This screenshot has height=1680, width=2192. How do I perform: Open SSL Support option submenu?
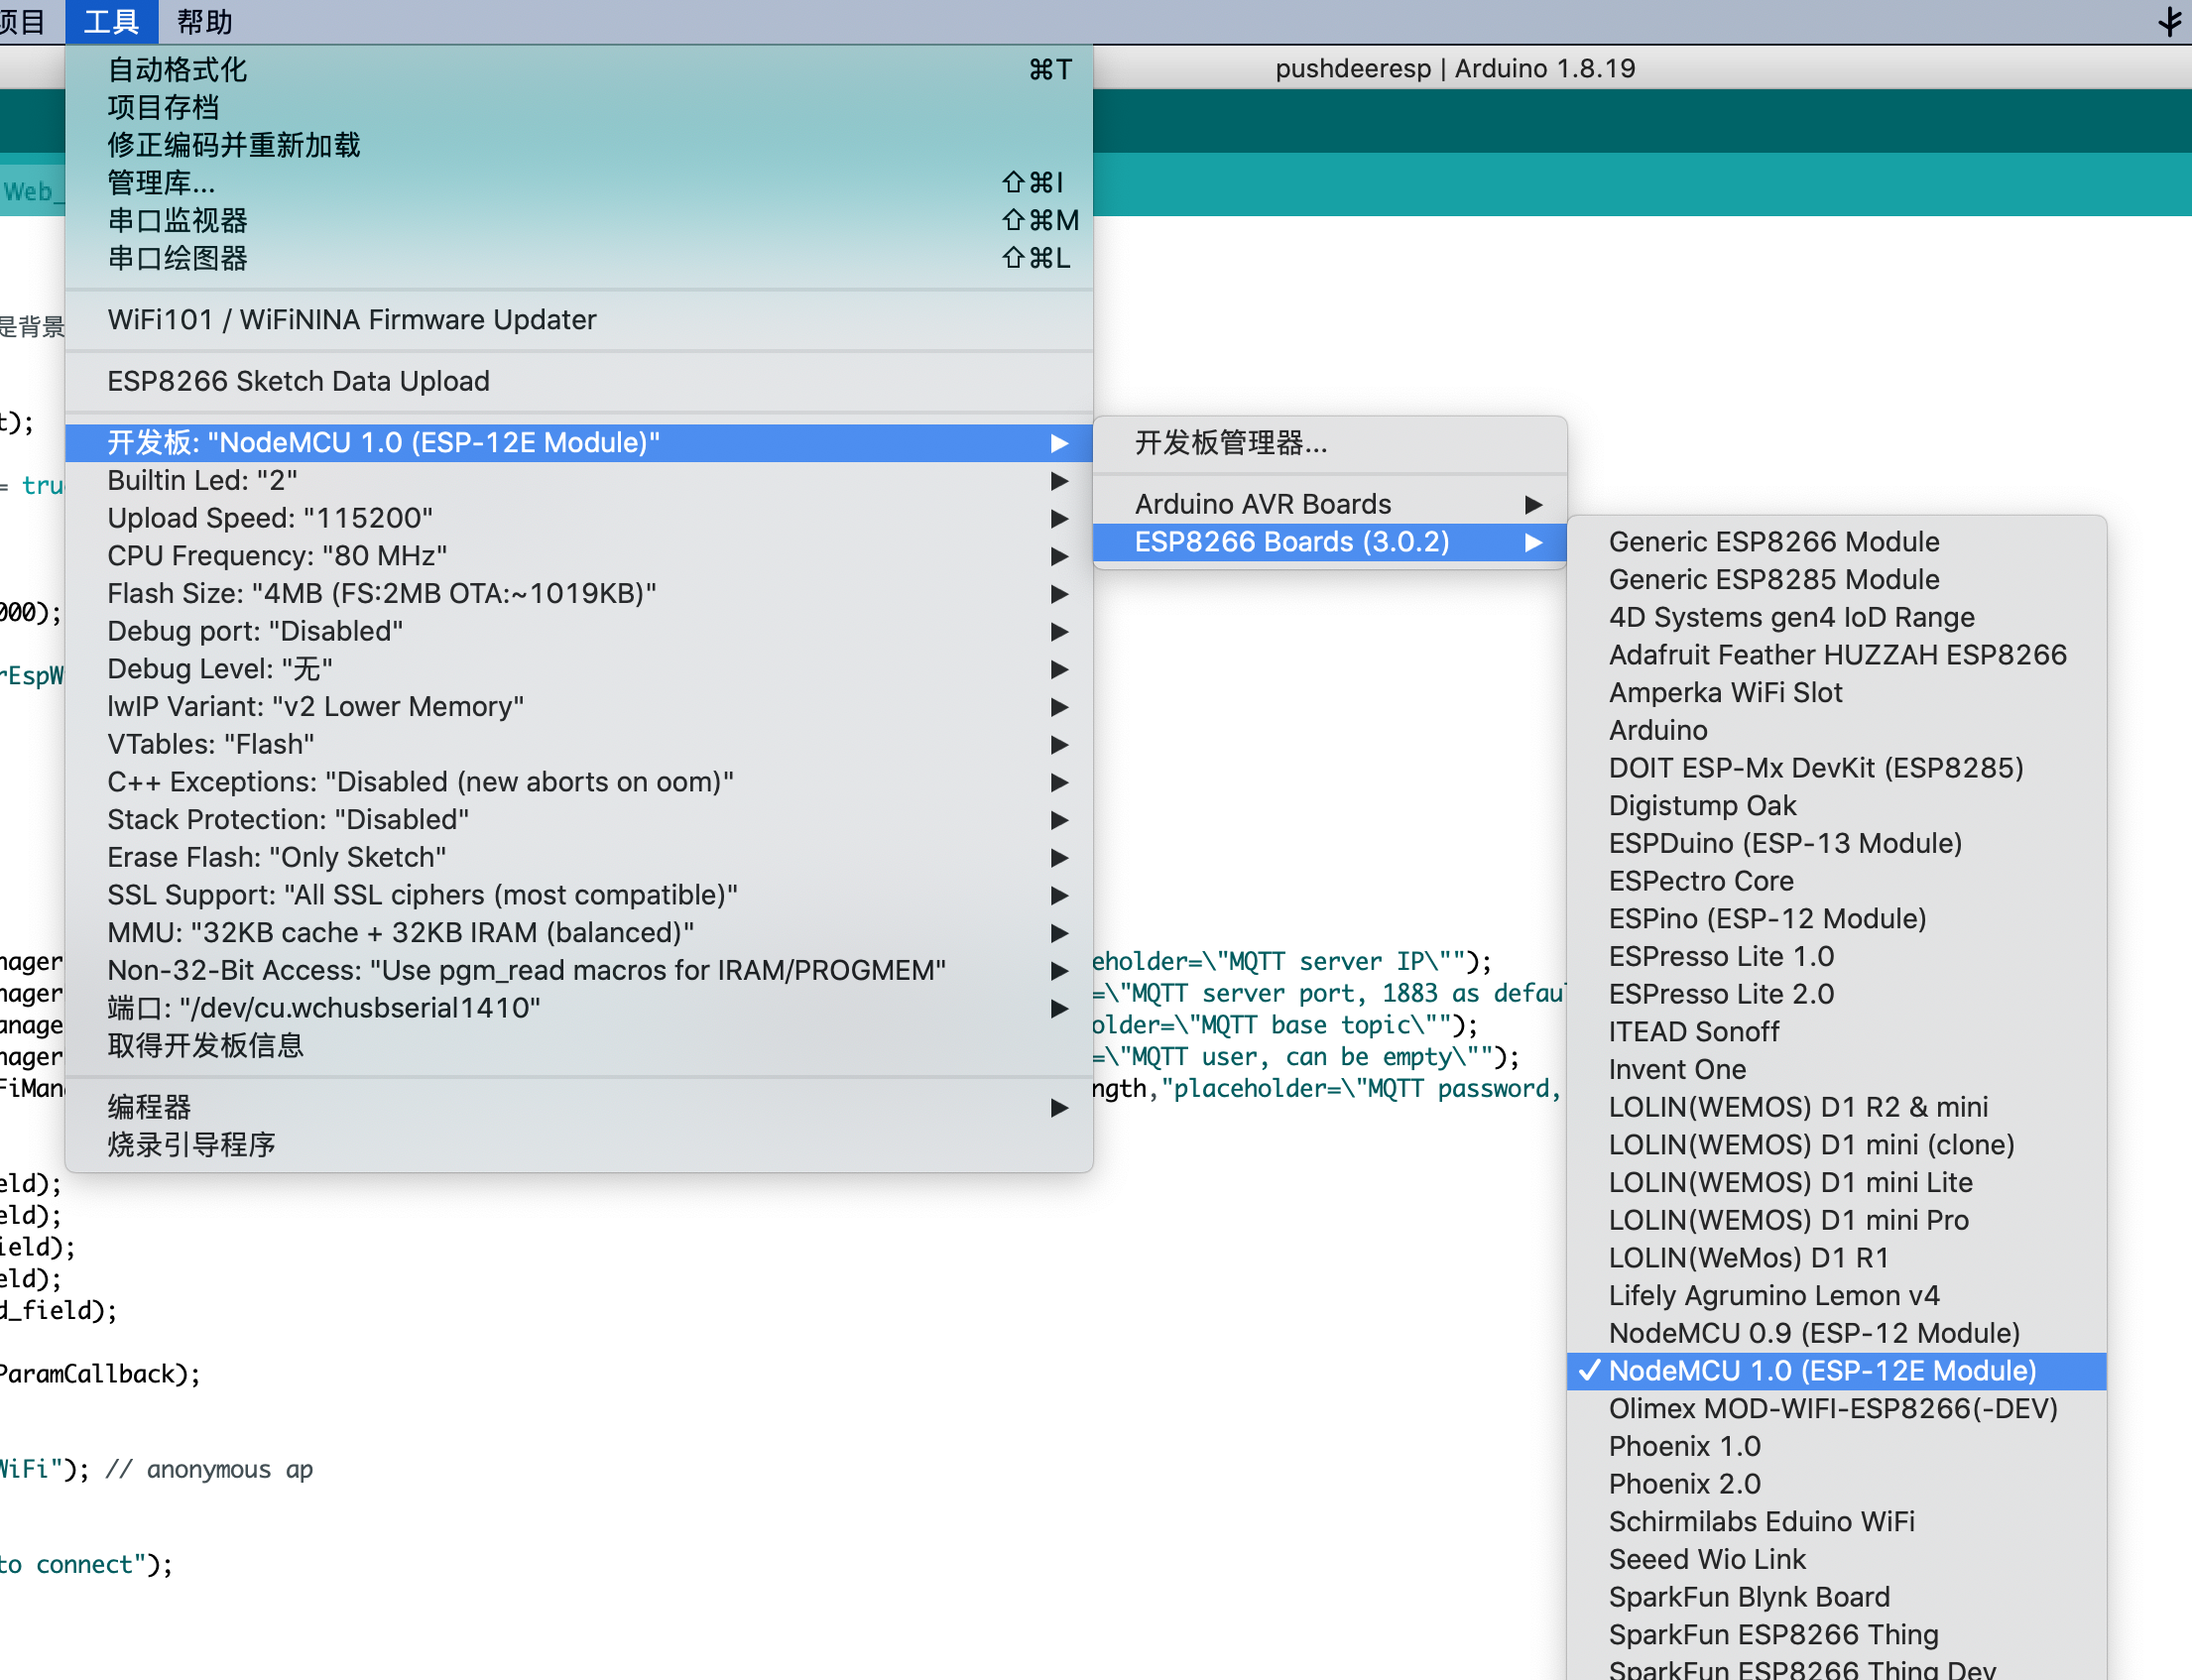coord(579,895)
